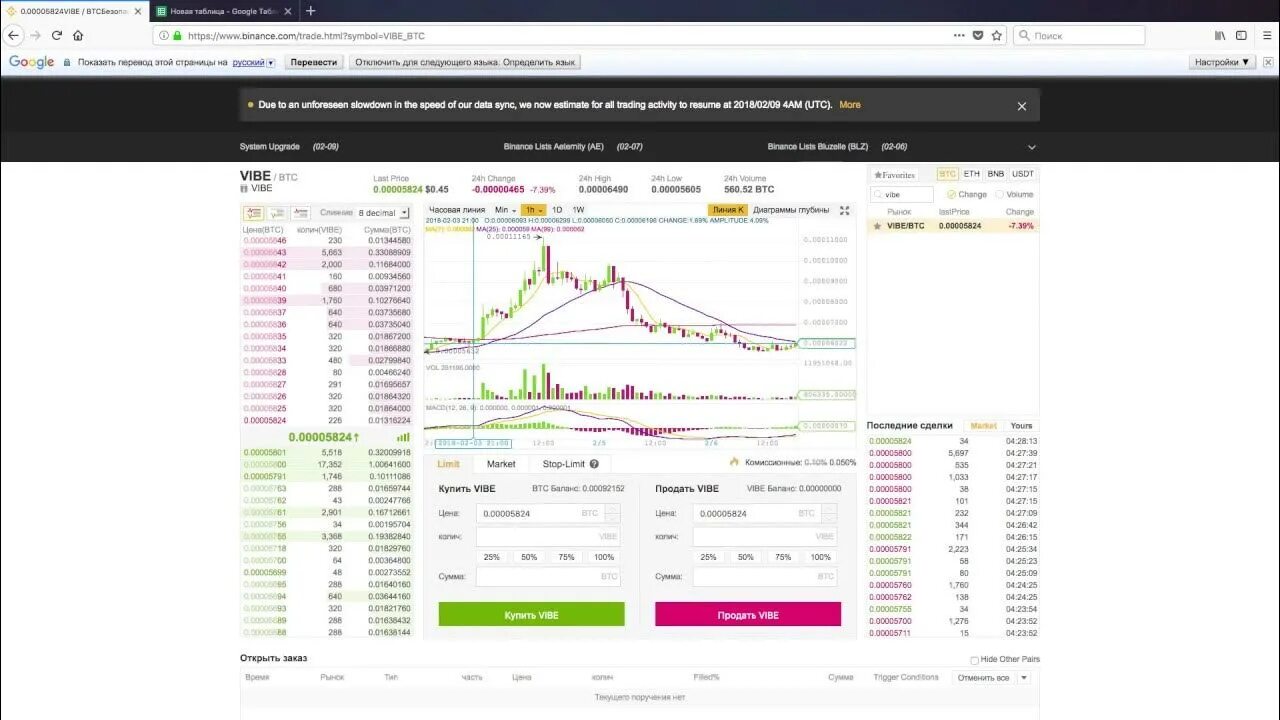Viewport: 1280px width, 720px height.
Task: Open the 1h interval dropdown on chart
Action: (x=534, y=210)
